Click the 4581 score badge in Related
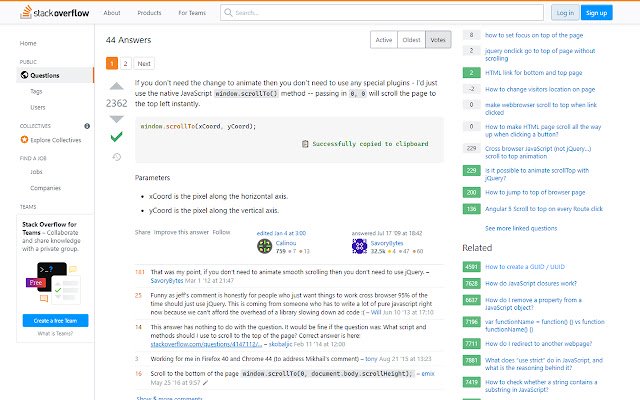The image size is (640, 400). tap(471, 267)
